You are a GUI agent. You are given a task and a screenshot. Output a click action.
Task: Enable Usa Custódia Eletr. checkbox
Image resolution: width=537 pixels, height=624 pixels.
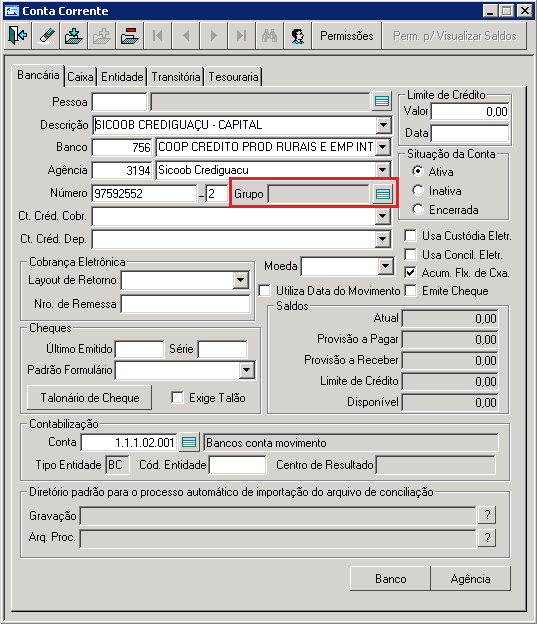point(410,236)
